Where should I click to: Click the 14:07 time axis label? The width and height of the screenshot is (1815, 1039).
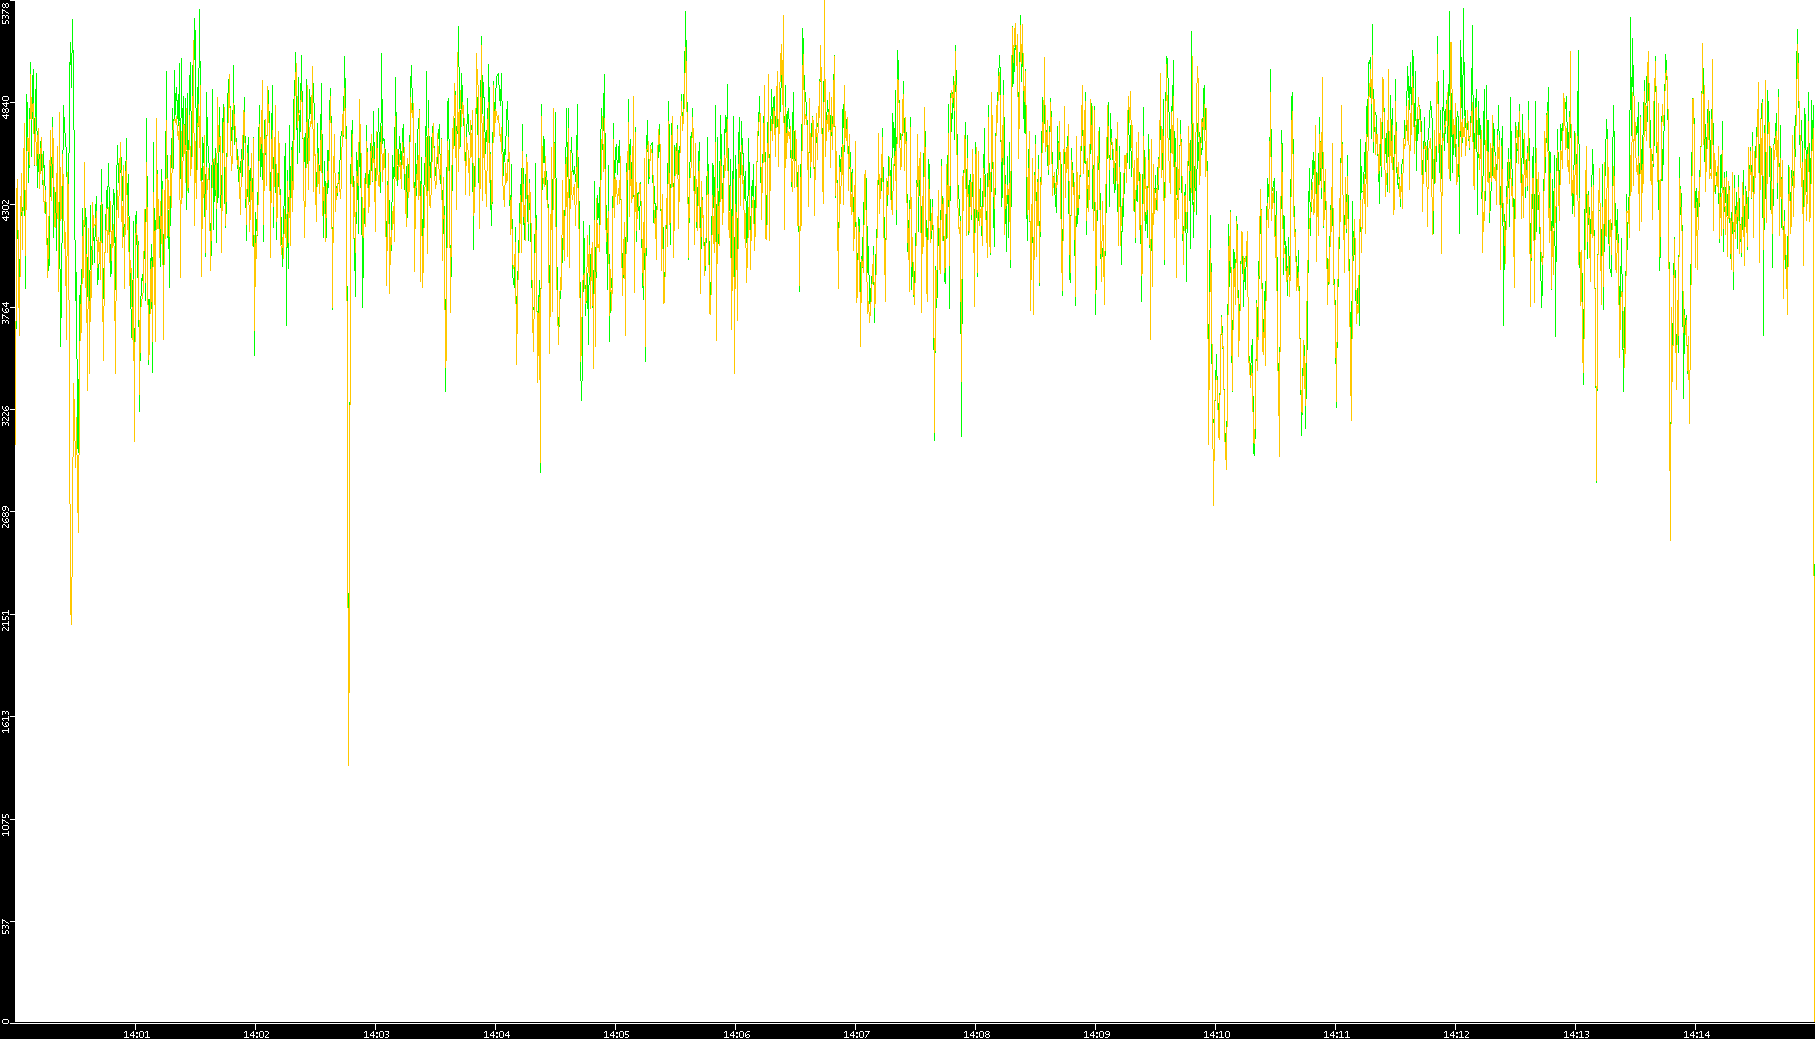tap(856, 1034)
